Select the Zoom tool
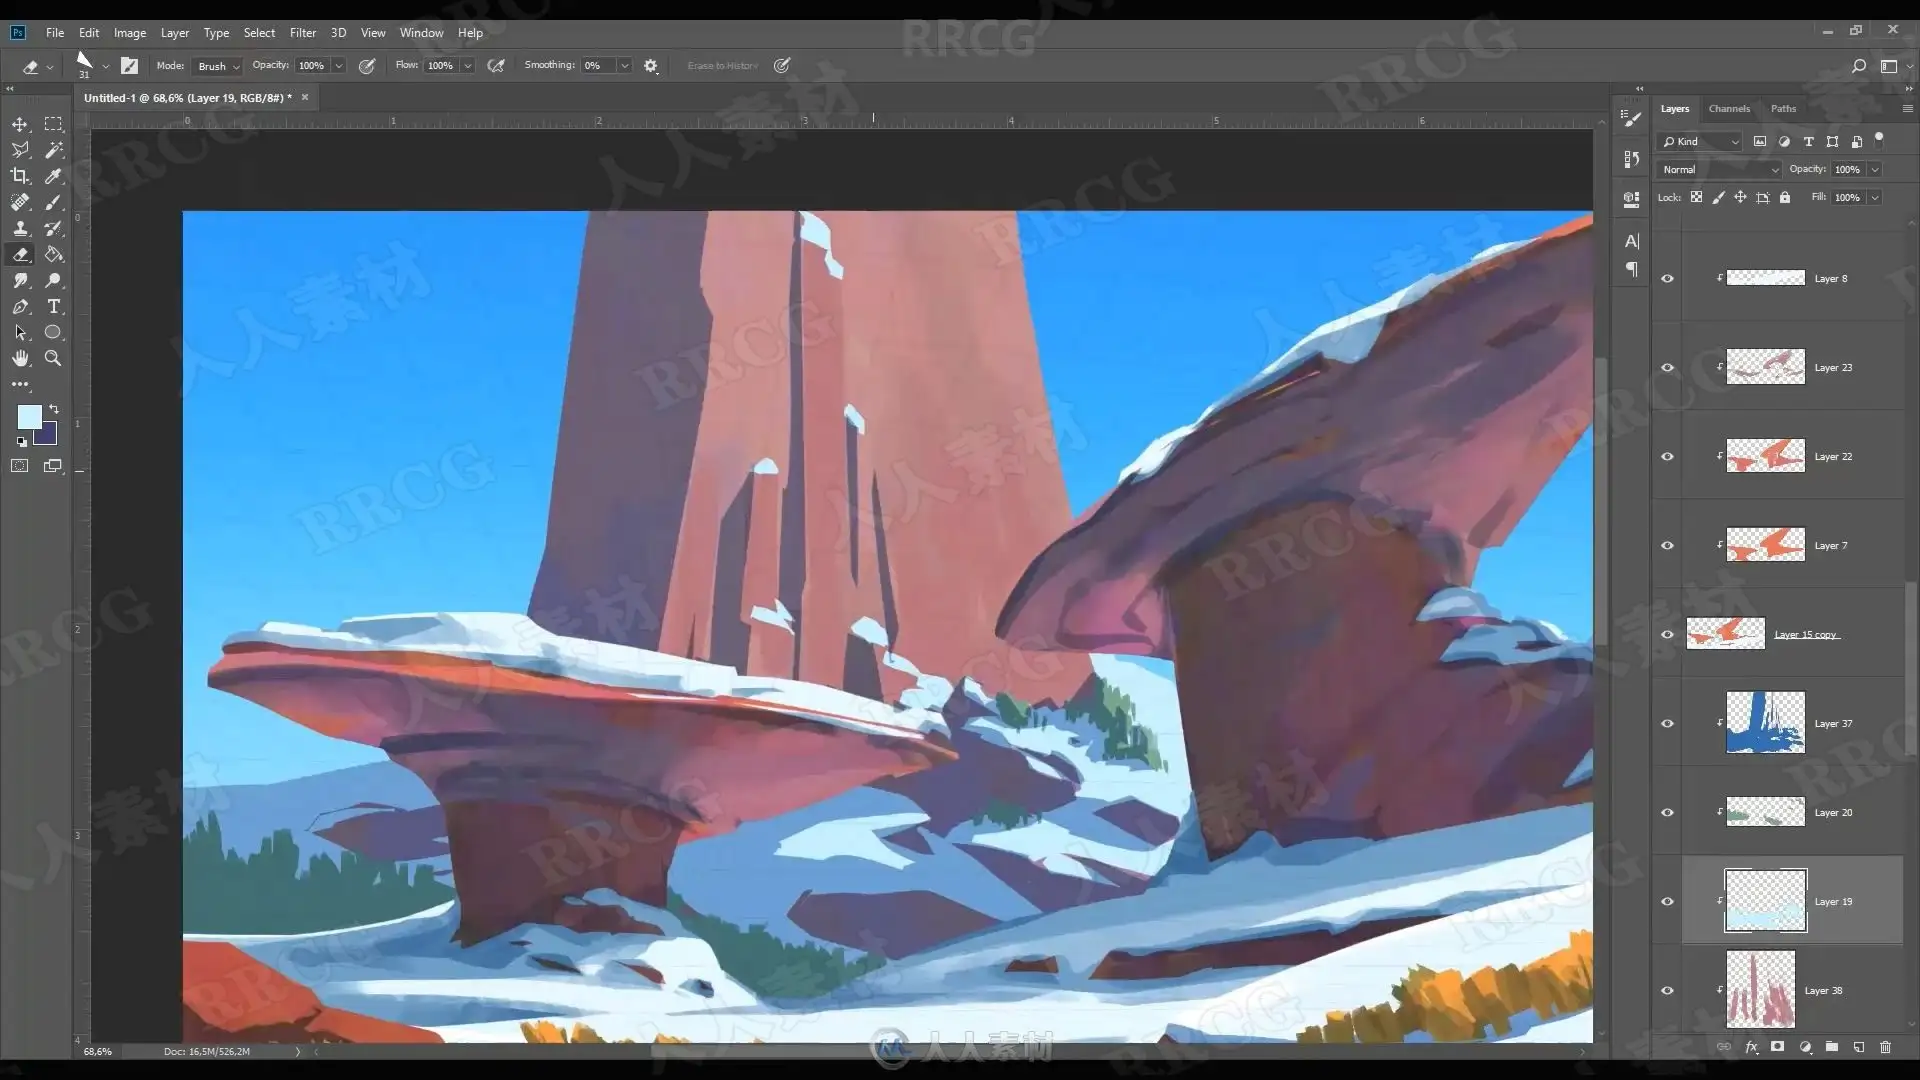Screen dimensions: 1920x1080 (54, 358)
